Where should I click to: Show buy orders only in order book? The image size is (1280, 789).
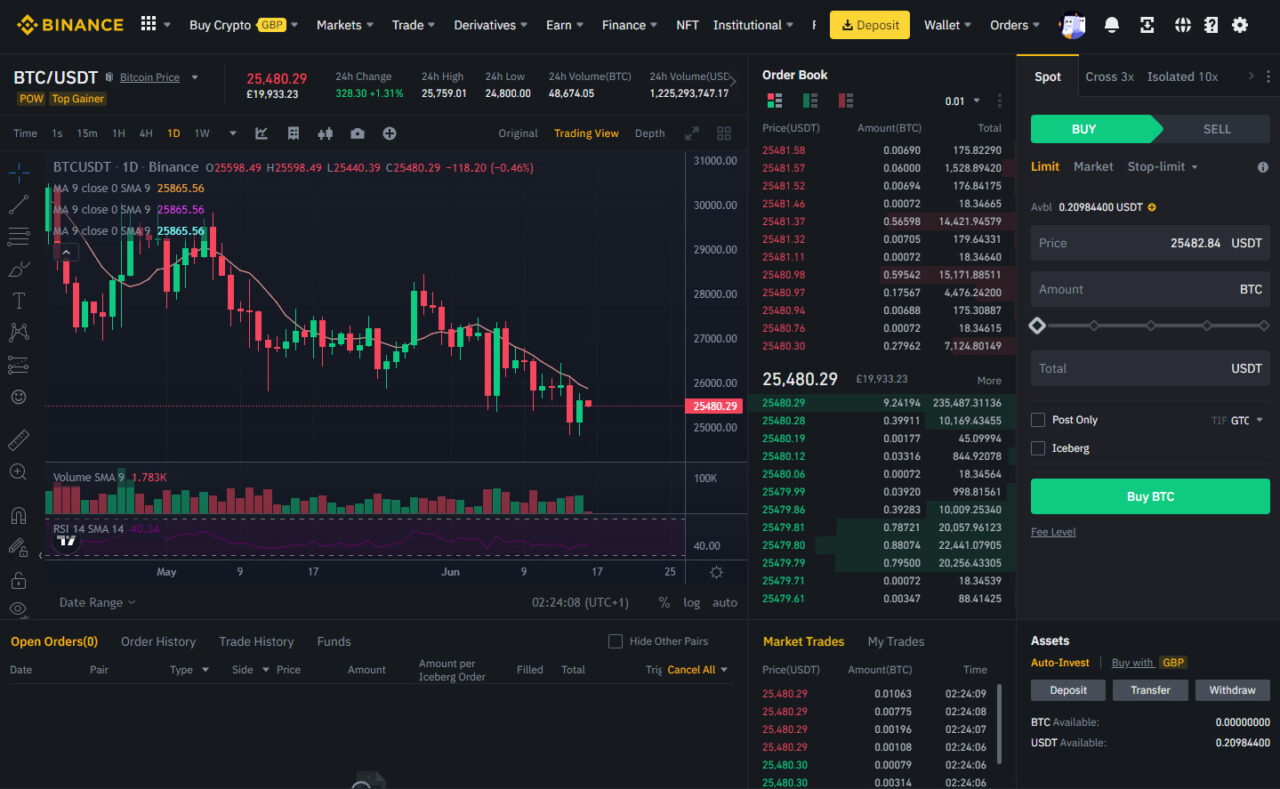pyautogui.click(x=810, y=100)
